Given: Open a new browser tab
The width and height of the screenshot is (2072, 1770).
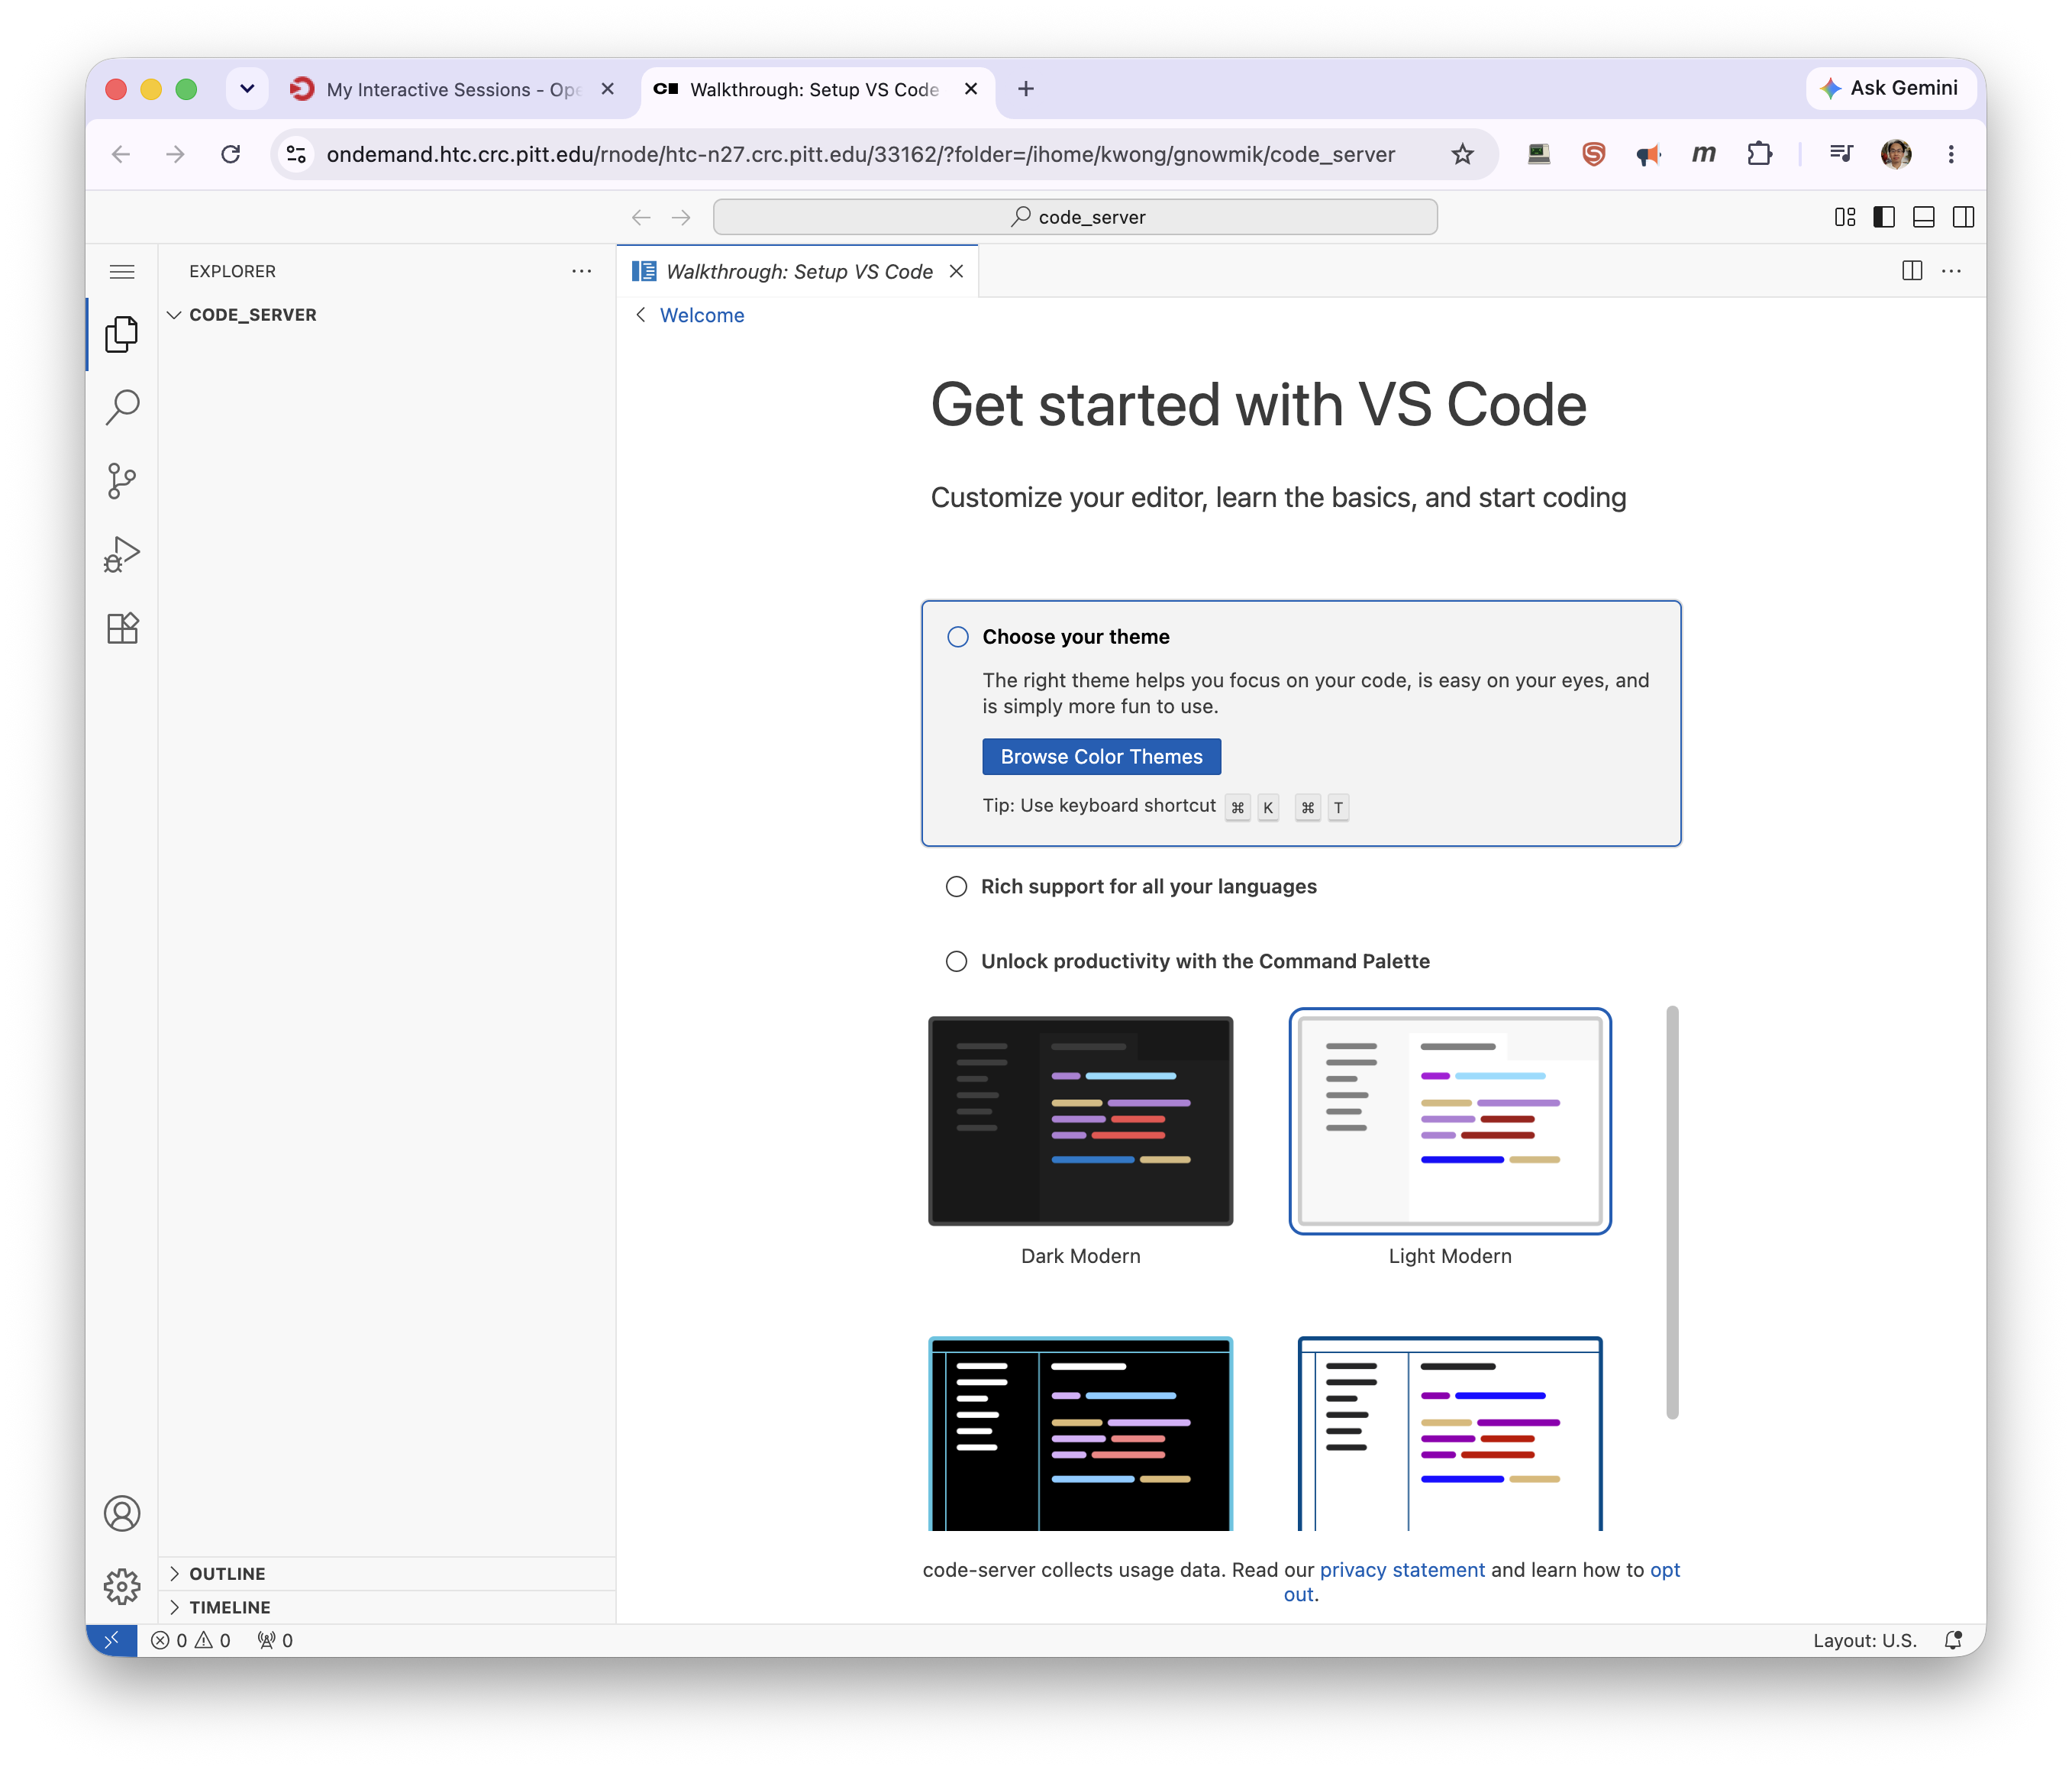Looking at the screenshot, I should [1026, 89].
